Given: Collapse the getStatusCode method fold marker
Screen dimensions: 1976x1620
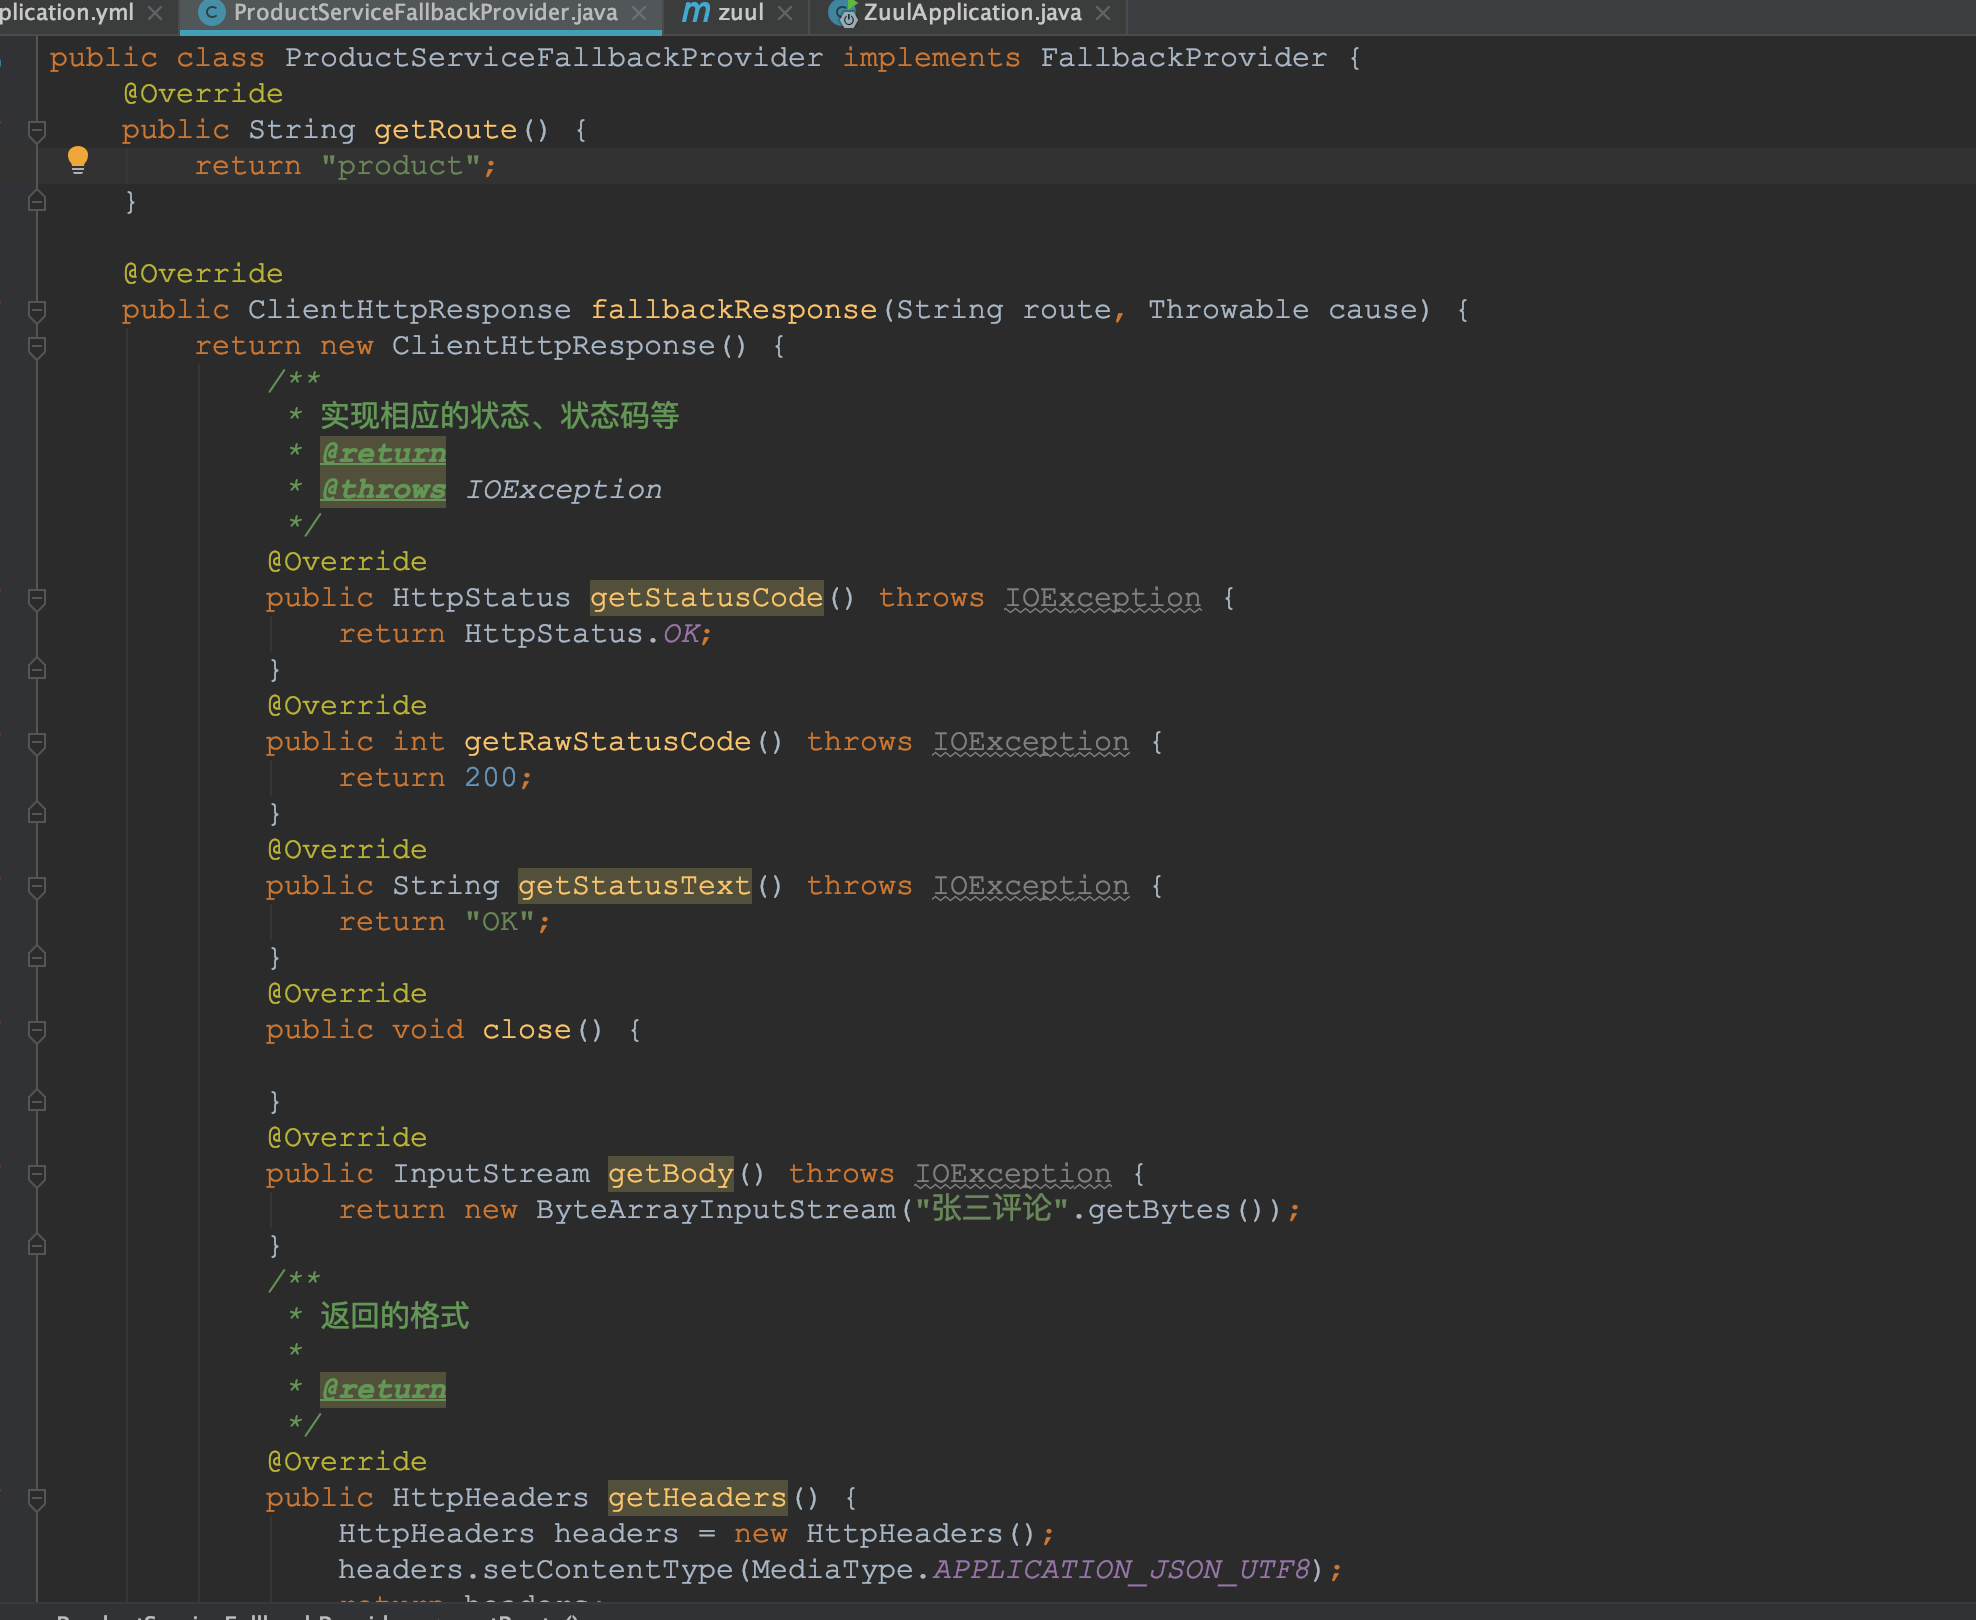Looking at the screenshot, I should [x=37, y=598].
